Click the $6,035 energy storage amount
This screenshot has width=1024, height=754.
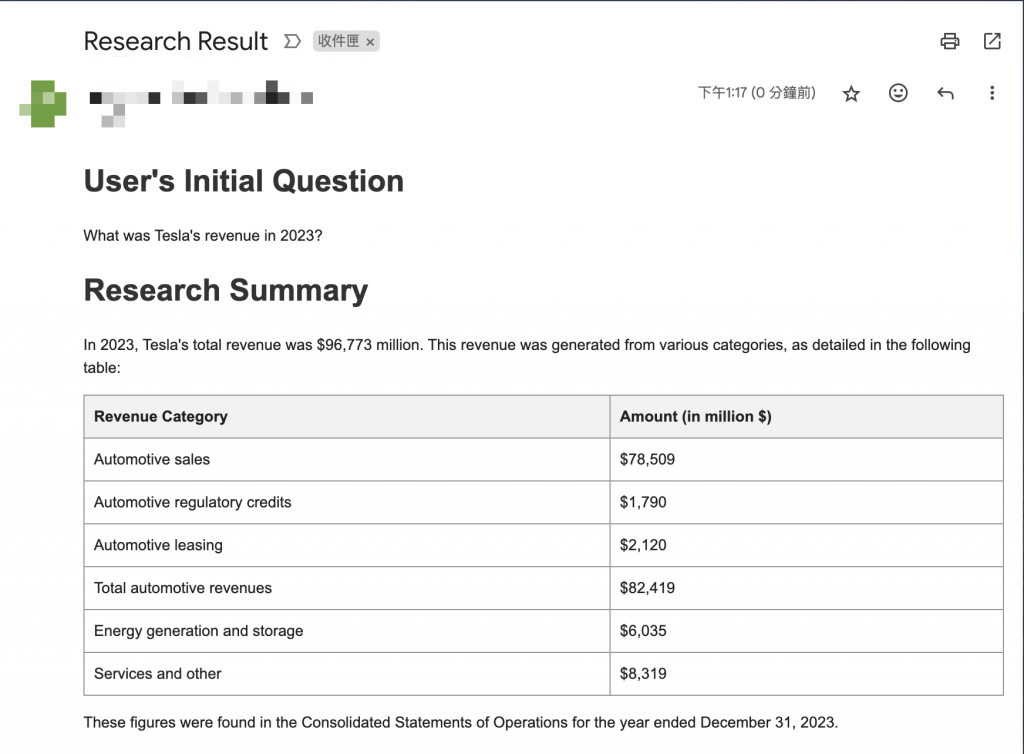point(643,631)
